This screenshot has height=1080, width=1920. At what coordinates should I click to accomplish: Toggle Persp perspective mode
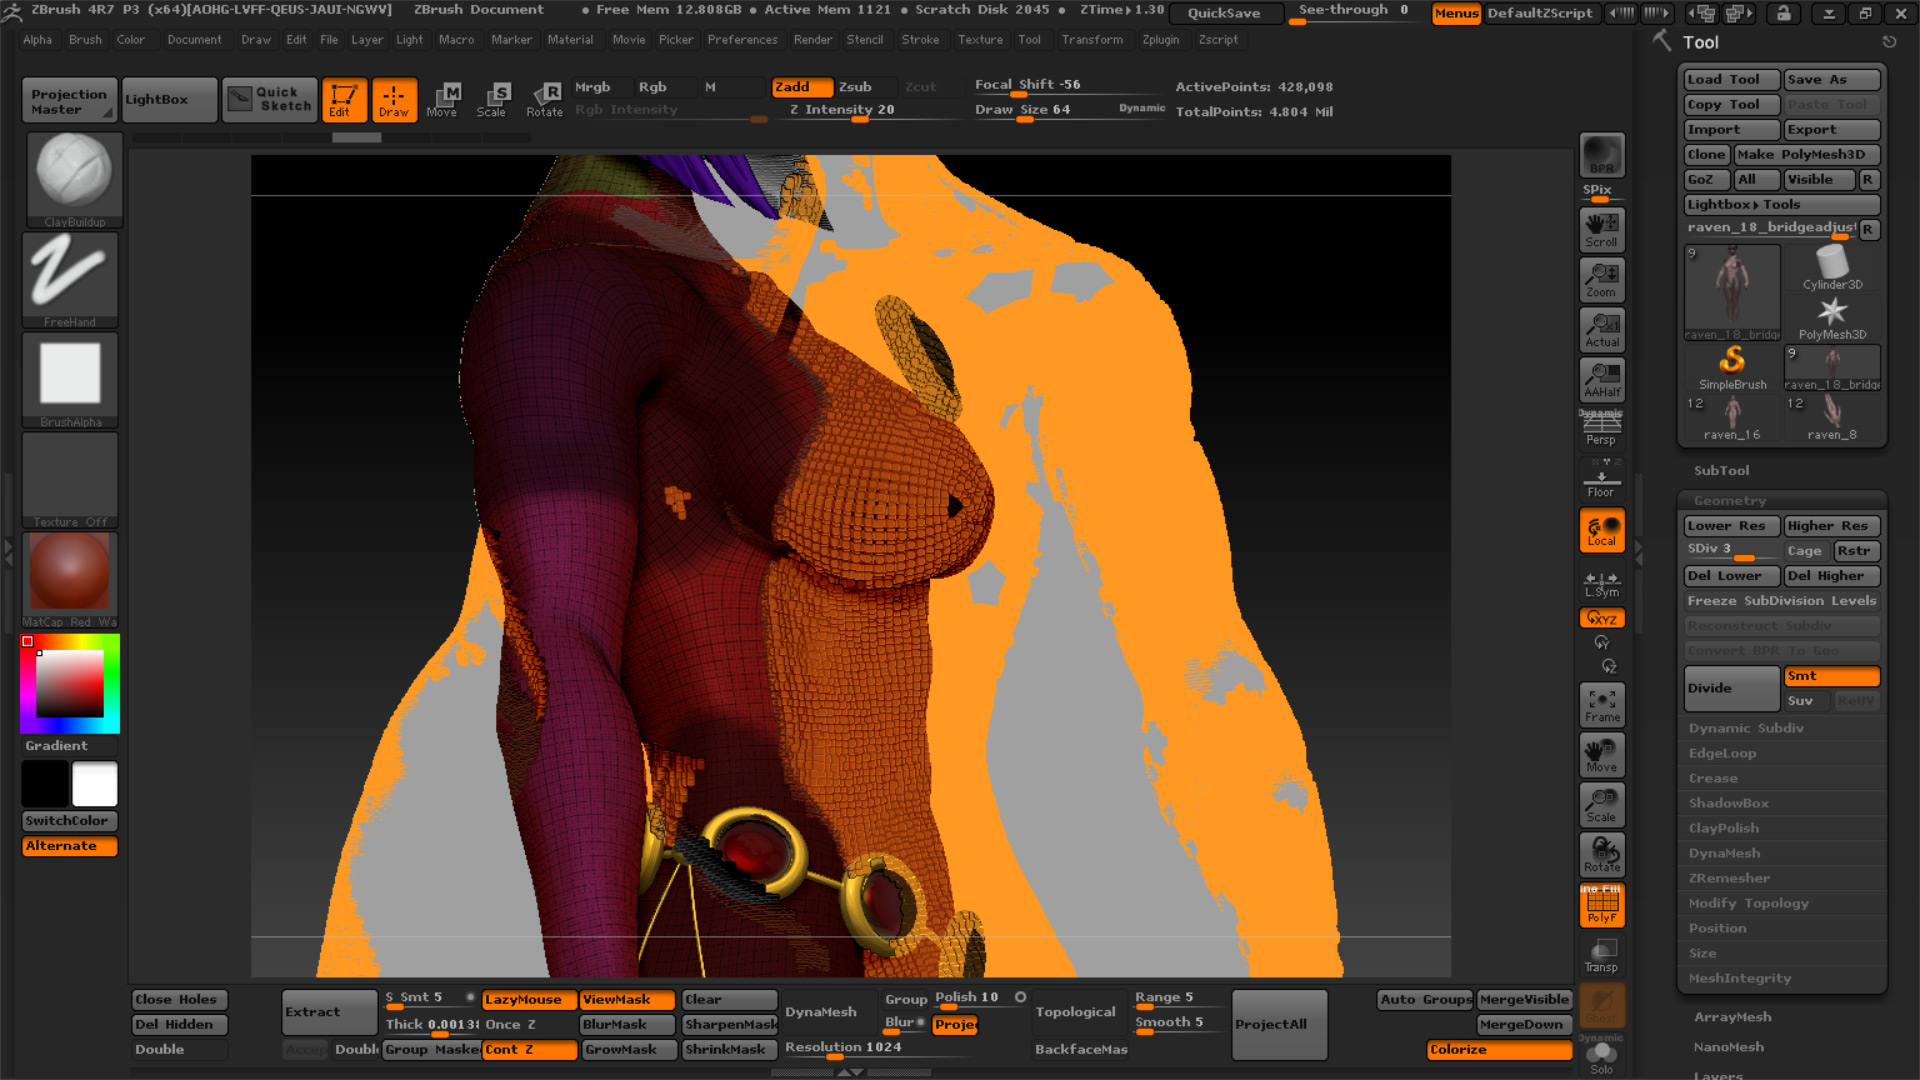tap(1601, 428)
